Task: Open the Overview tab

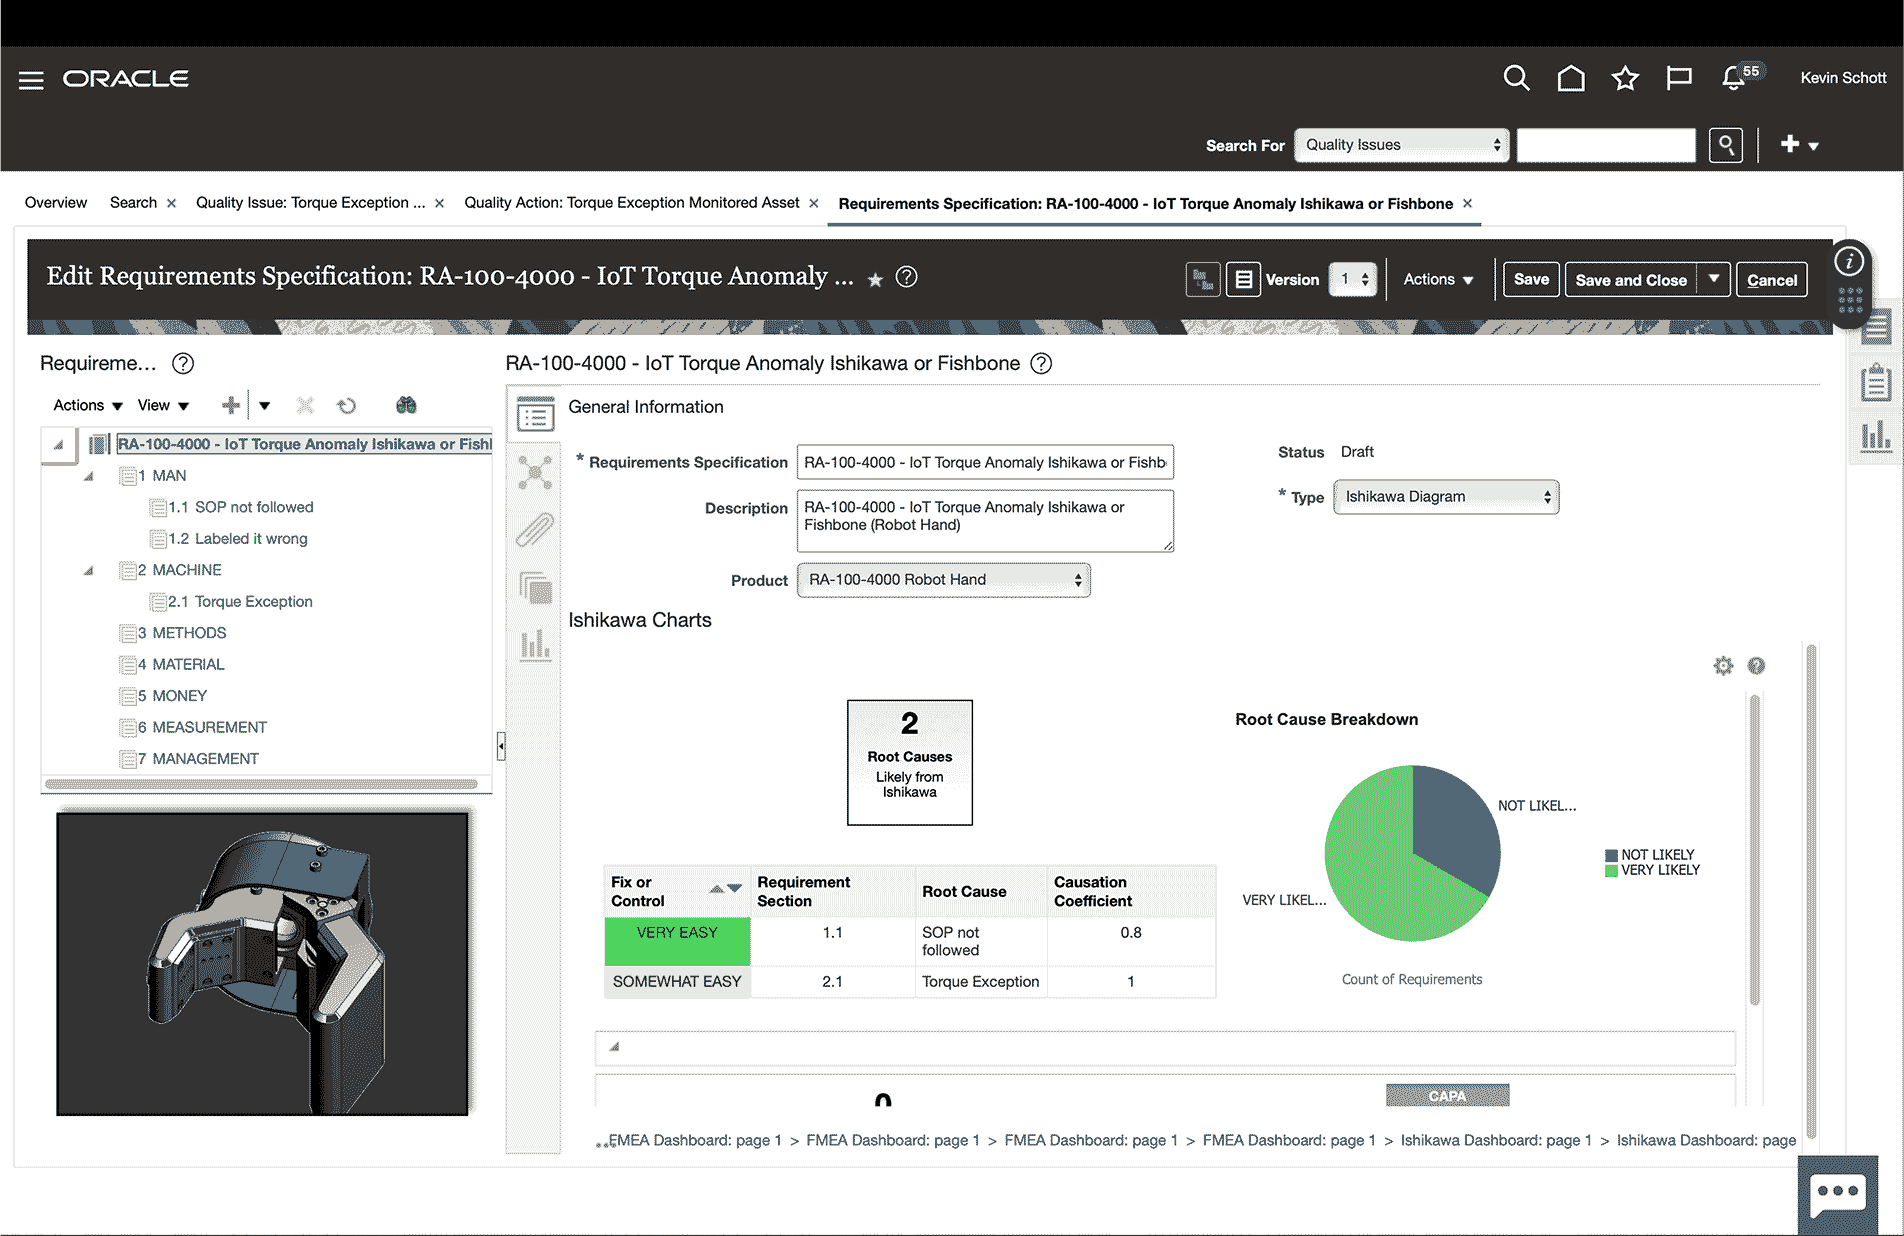Action: (x=56, y=203)
